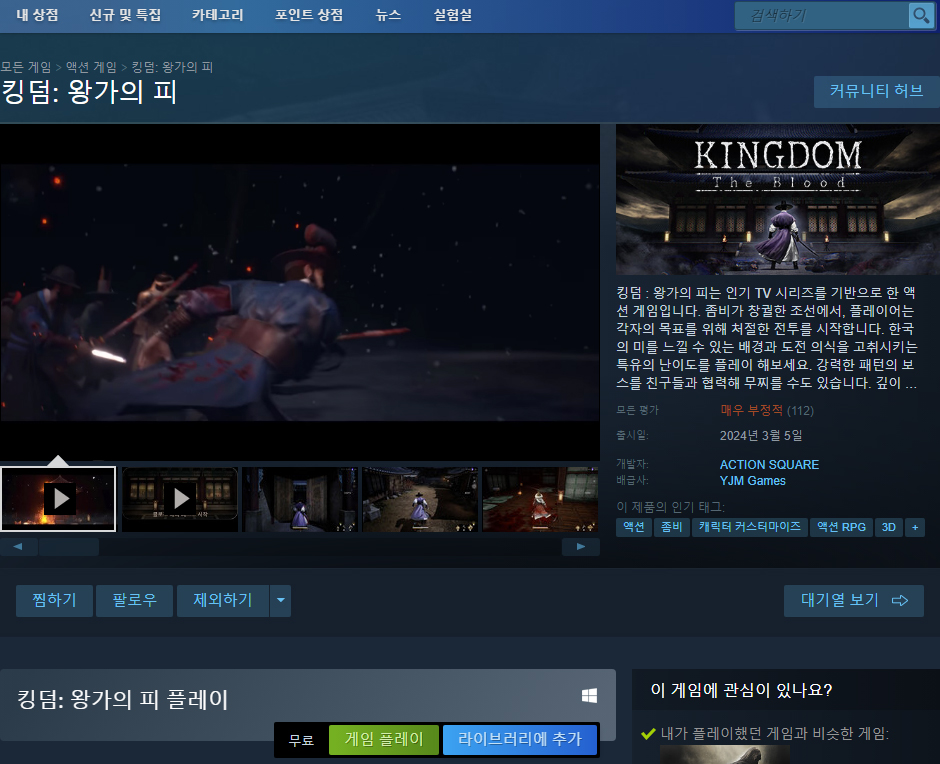Select the red-lit fifth screenshot thumbnail
Image resolution: width=940 pixels, height=764 pixels.
click(540, 499)
